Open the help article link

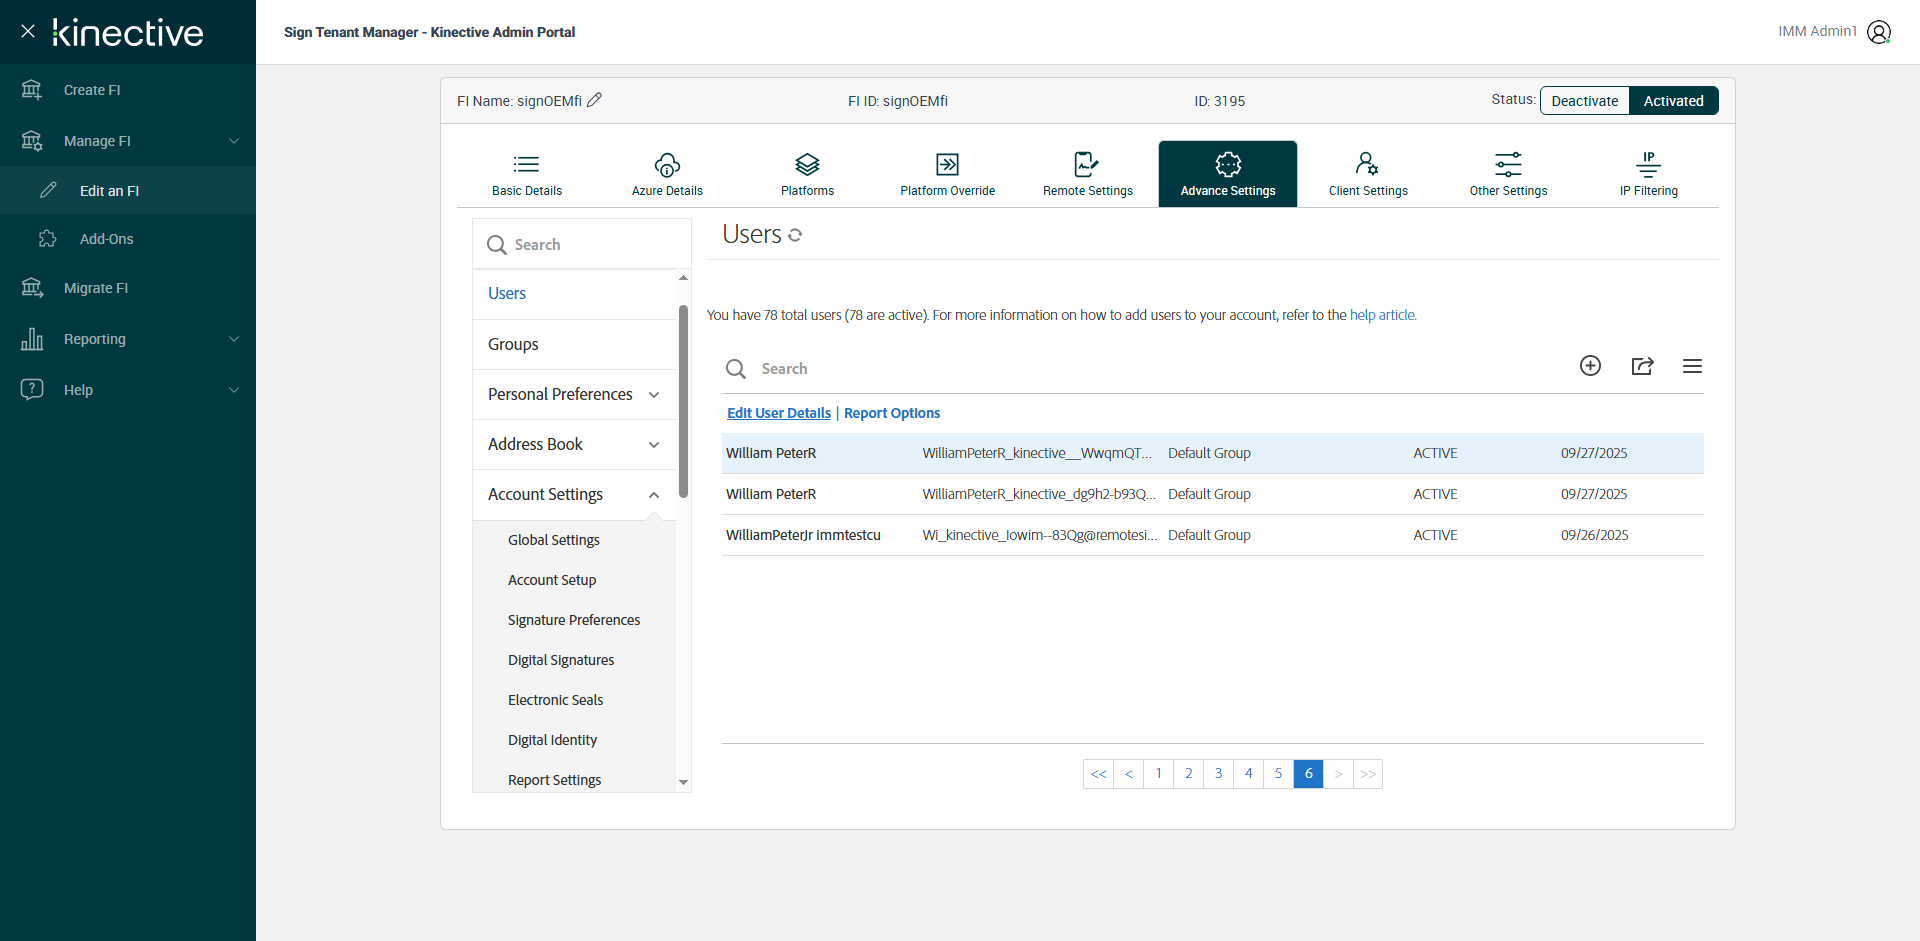click(x=1382, y=315)
